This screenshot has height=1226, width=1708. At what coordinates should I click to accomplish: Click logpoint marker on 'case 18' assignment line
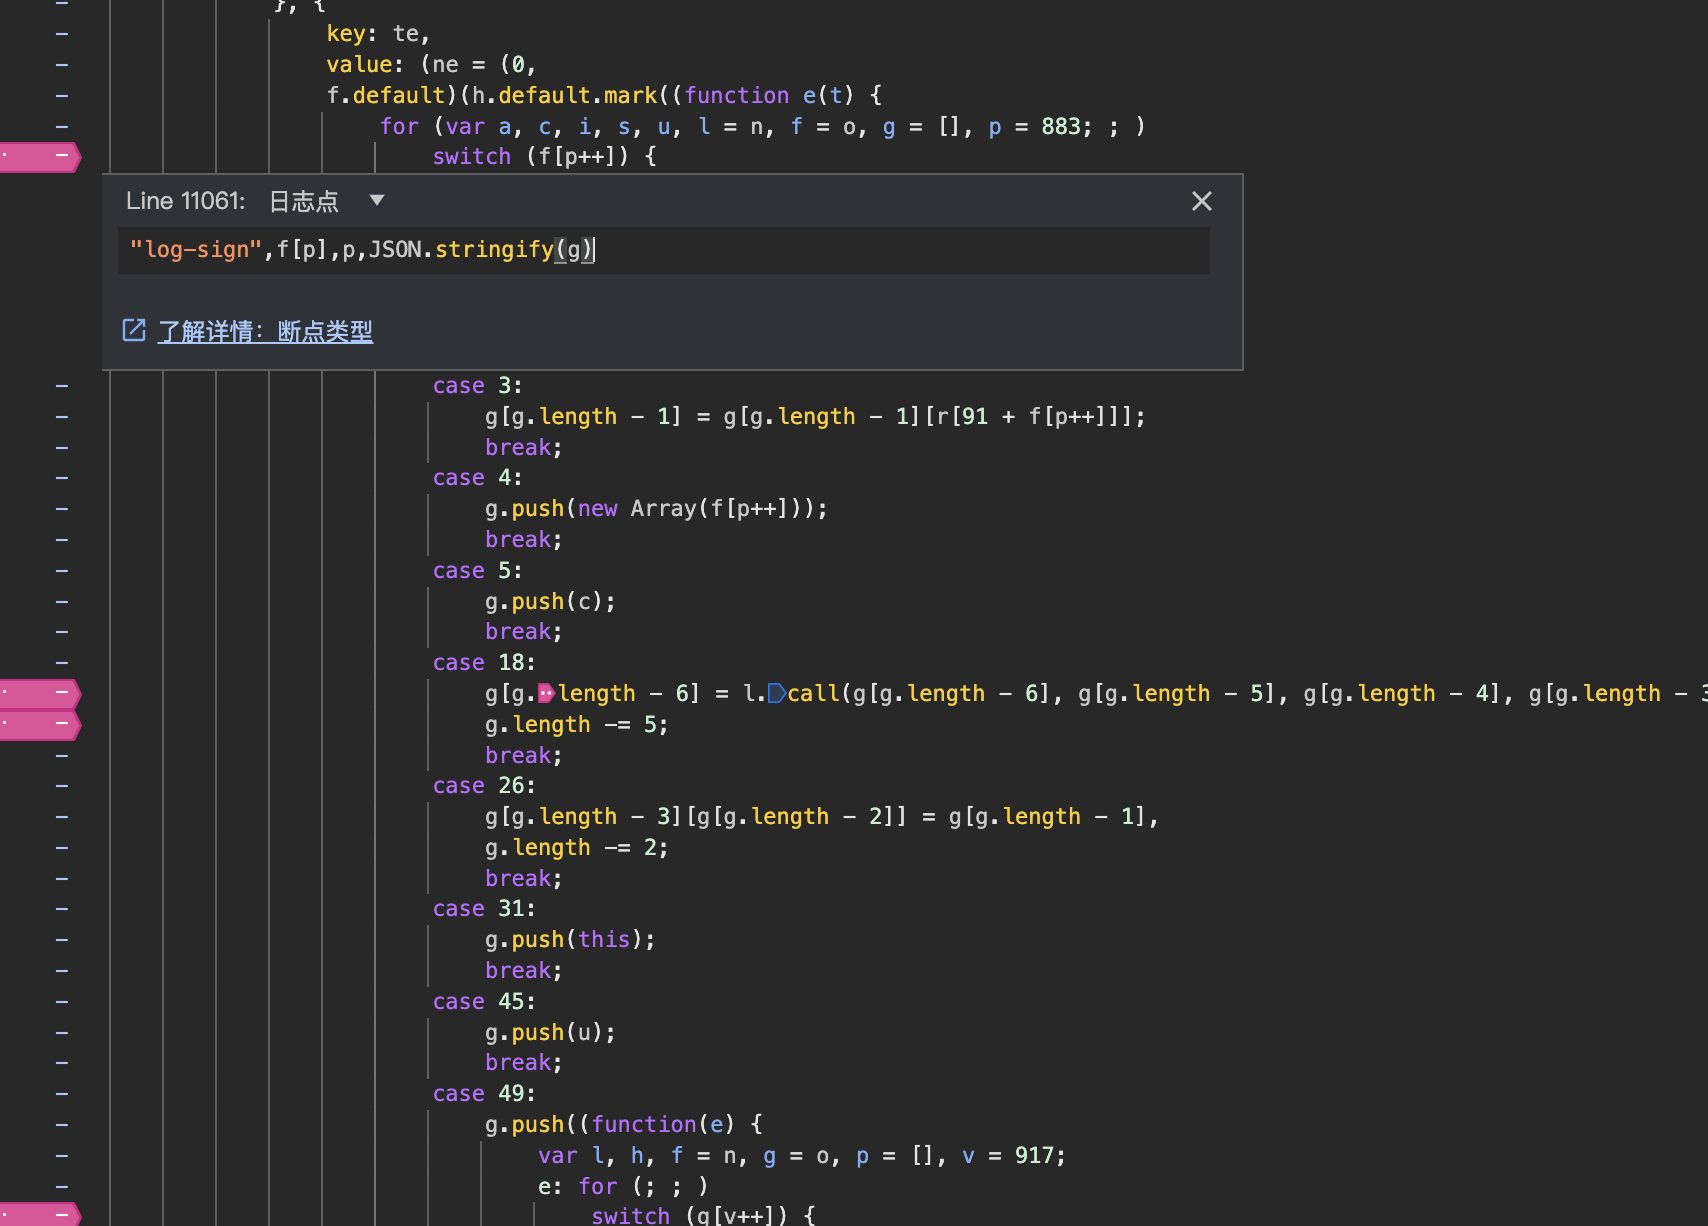click(40, 693)
